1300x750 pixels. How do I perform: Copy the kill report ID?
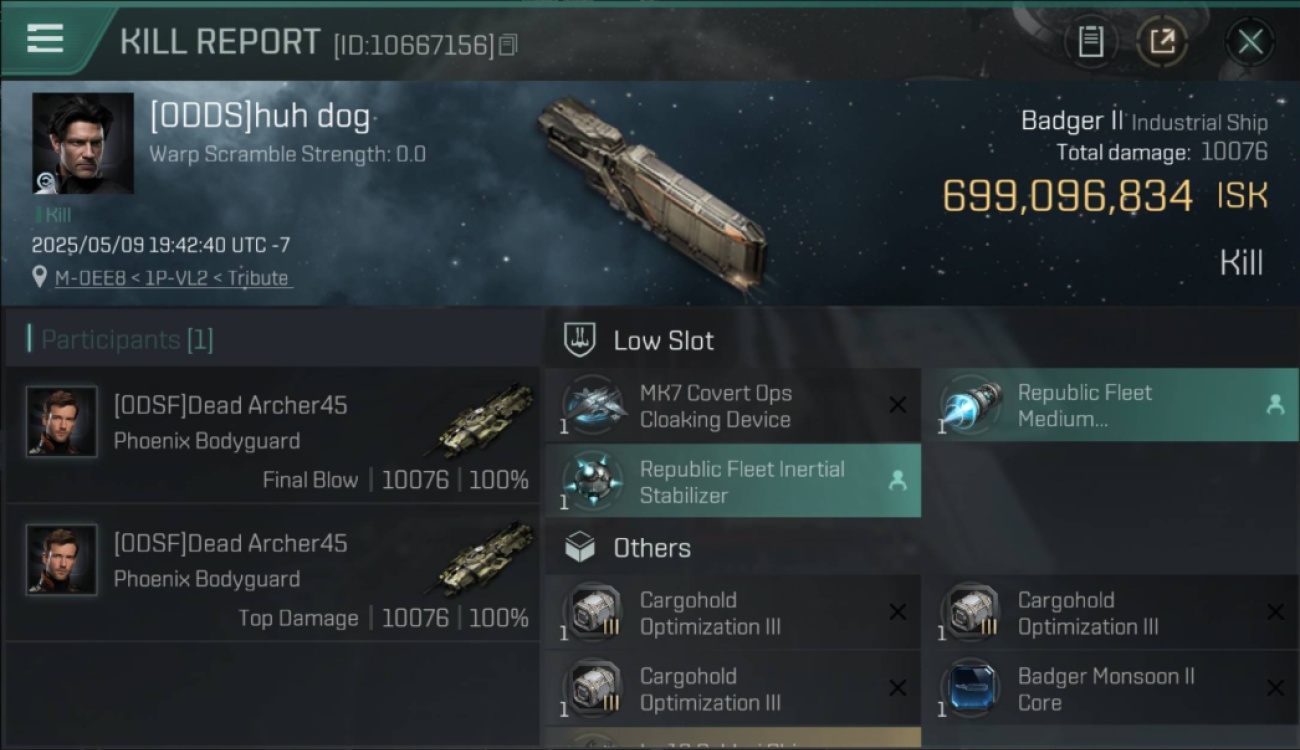[x=508, y=45]
